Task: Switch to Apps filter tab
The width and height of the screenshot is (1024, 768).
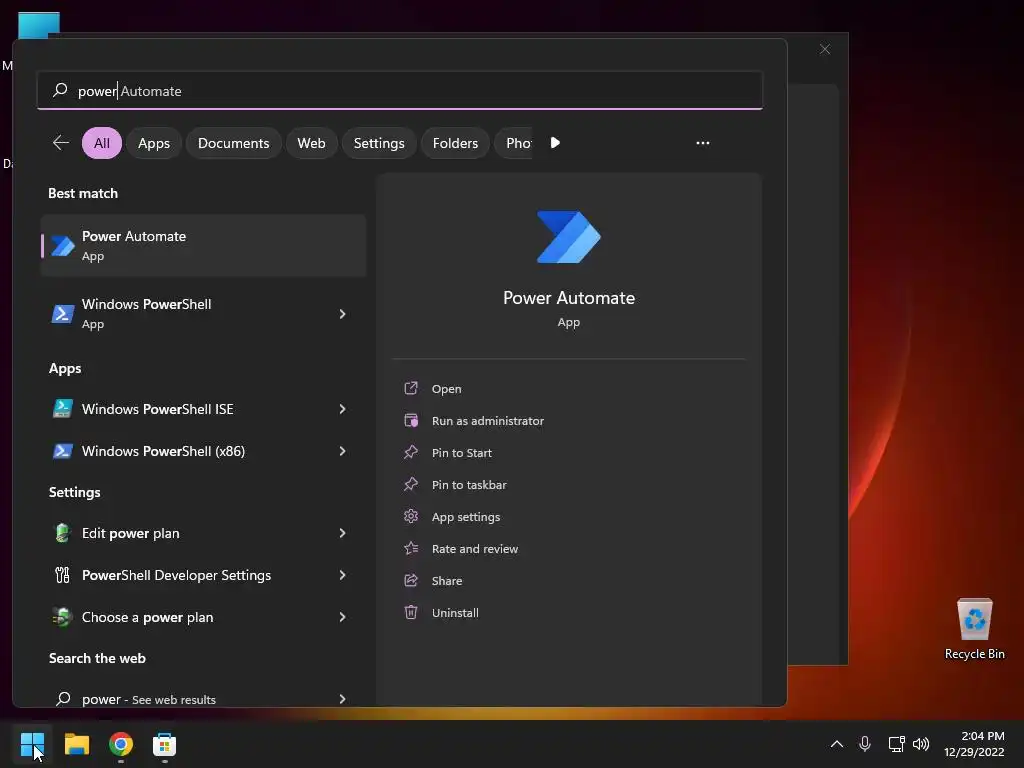Action: coord(153,143)
